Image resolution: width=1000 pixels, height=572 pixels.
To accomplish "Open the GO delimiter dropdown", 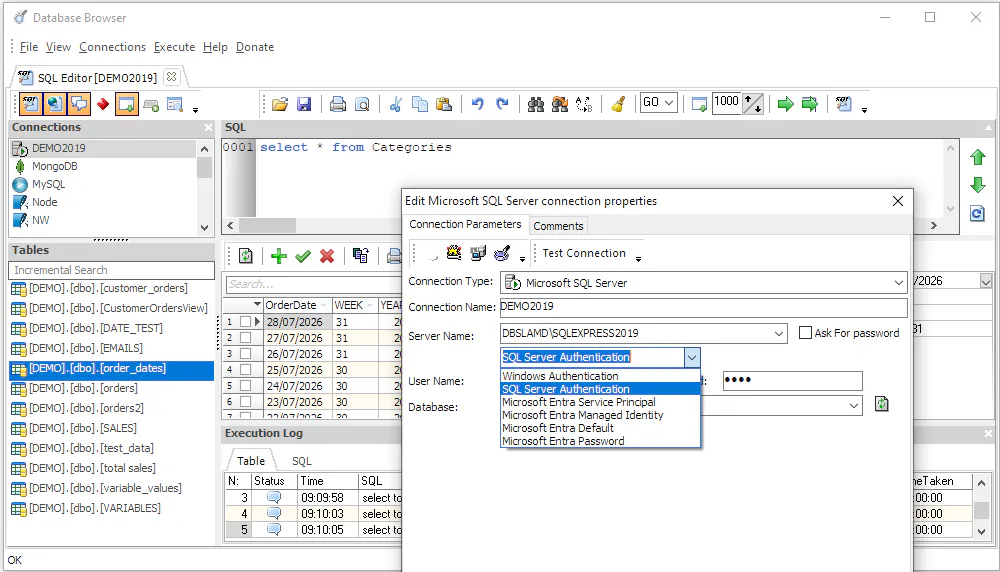I will [669, 103].
